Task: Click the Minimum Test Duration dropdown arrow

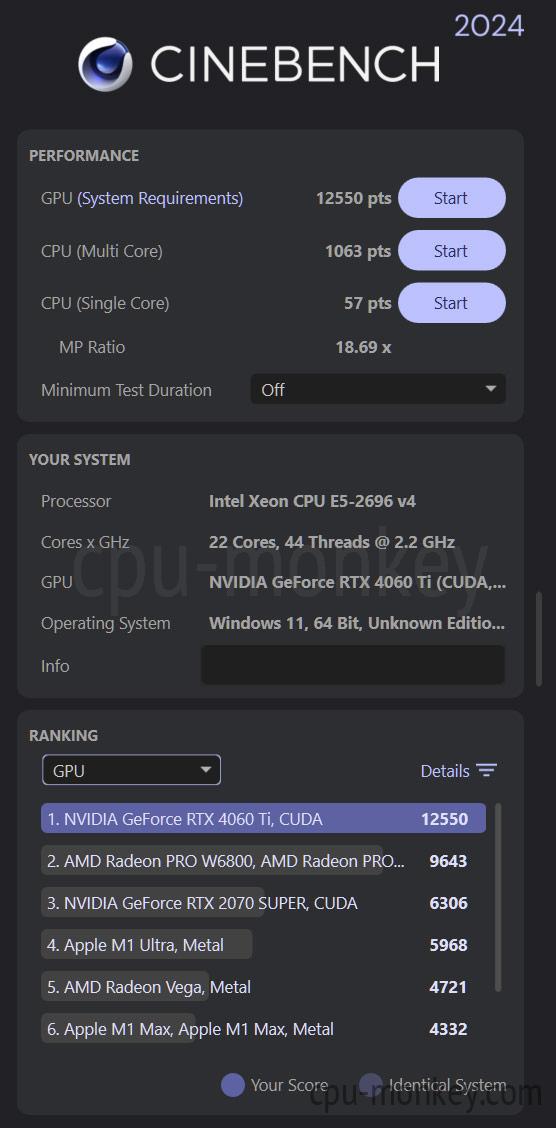Action: (x=491, y=389)
